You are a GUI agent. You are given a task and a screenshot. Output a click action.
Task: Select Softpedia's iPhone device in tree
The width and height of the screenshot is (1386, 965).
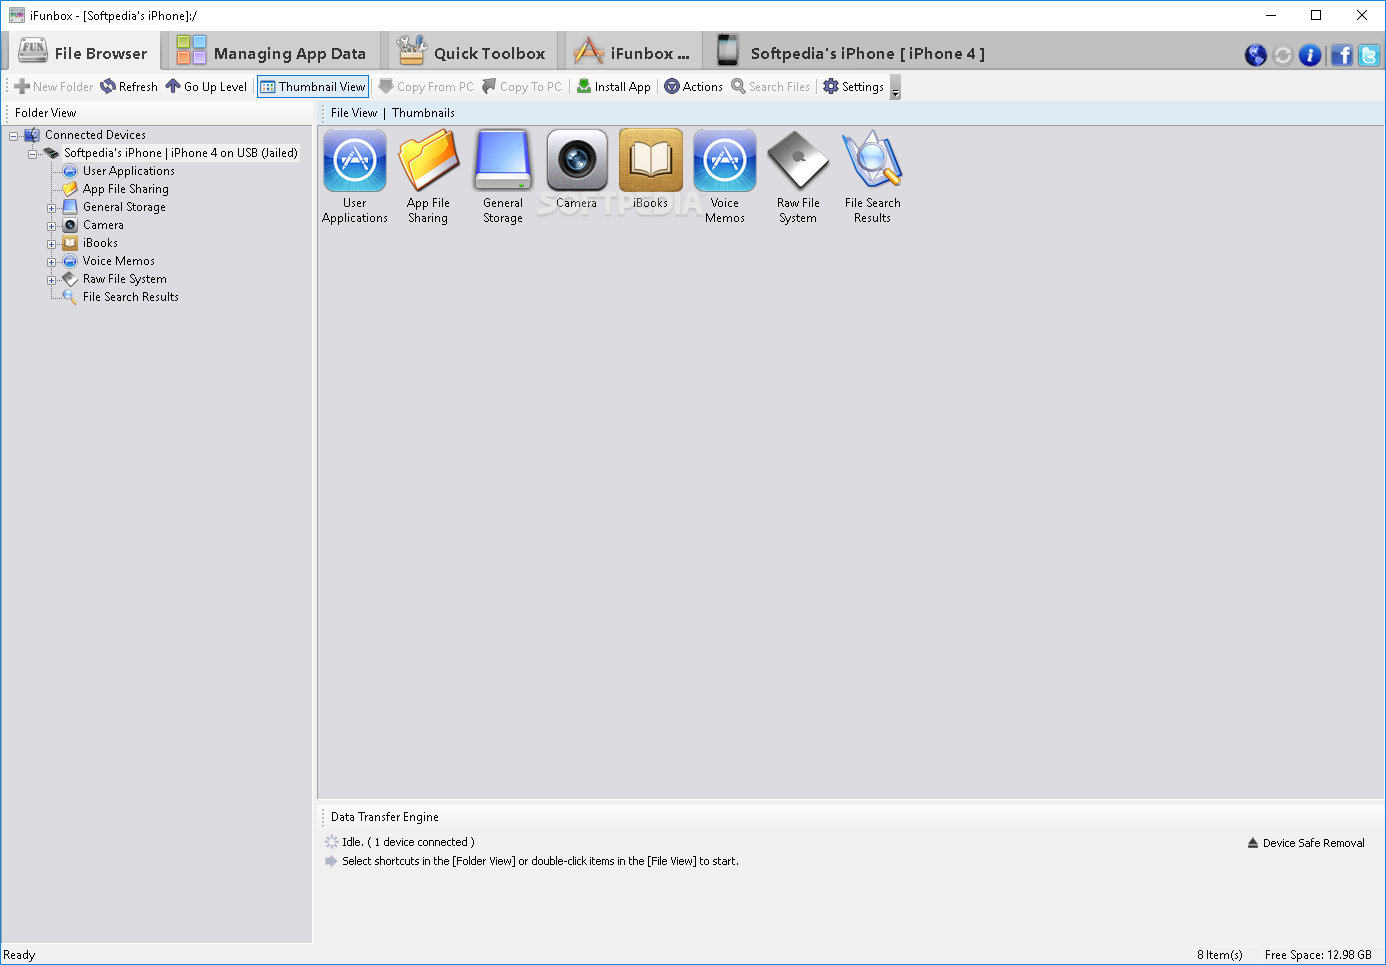click(181, 153)
